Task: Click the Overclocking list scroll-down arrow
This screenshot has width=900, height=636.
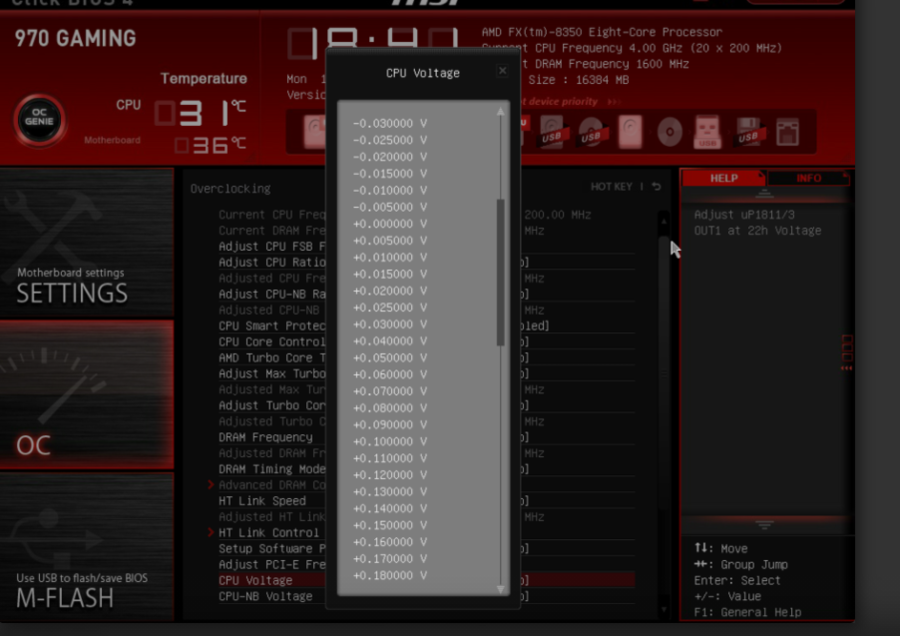Action: [664, 610]
